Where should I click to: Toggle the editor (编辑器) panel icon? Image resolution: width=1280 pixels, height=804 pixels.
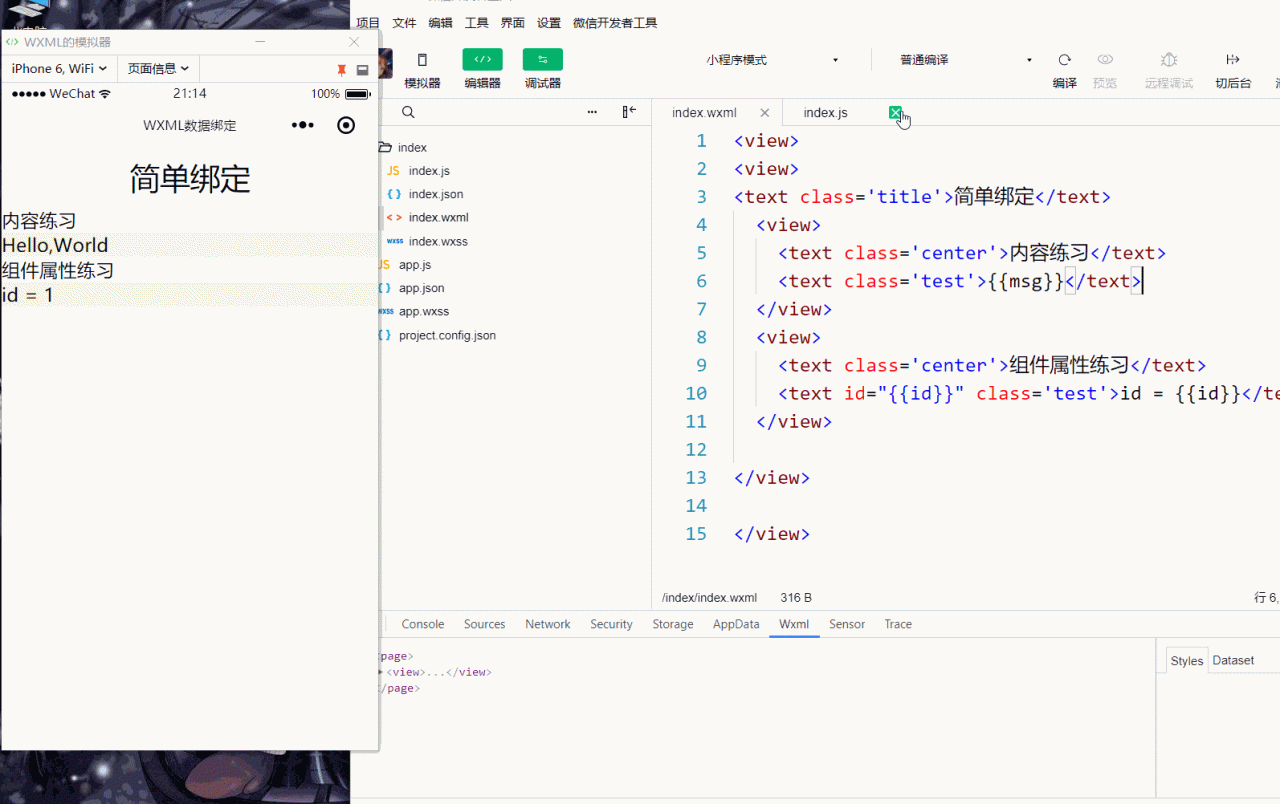click(482, 60)
